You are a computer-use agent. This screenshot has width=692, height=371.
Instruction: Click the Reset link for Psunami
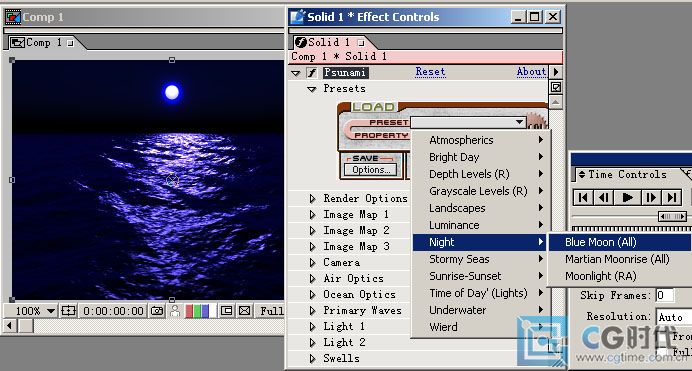pos(430,72)
